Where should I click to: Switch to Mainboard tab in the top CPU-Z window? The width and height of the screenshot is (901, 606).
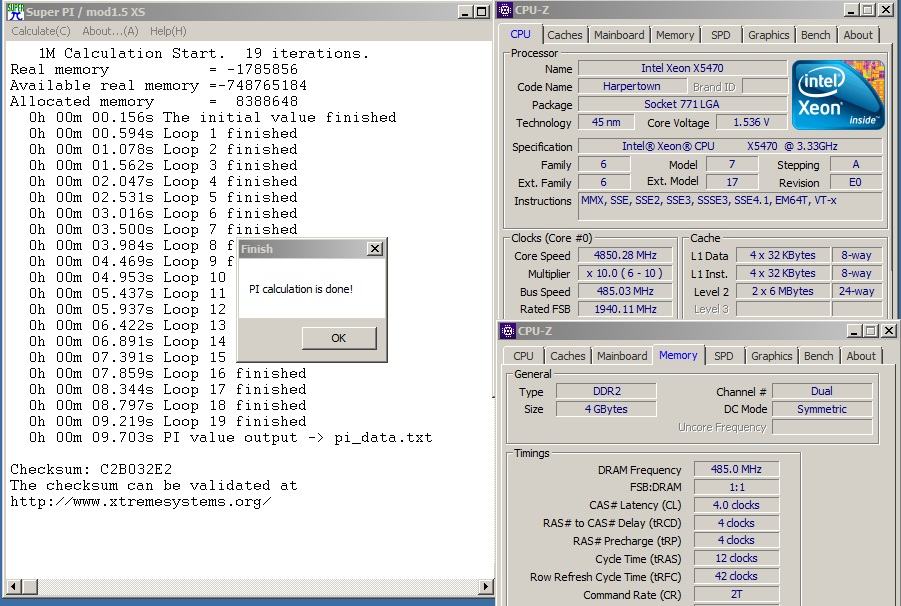pos(619,35)
